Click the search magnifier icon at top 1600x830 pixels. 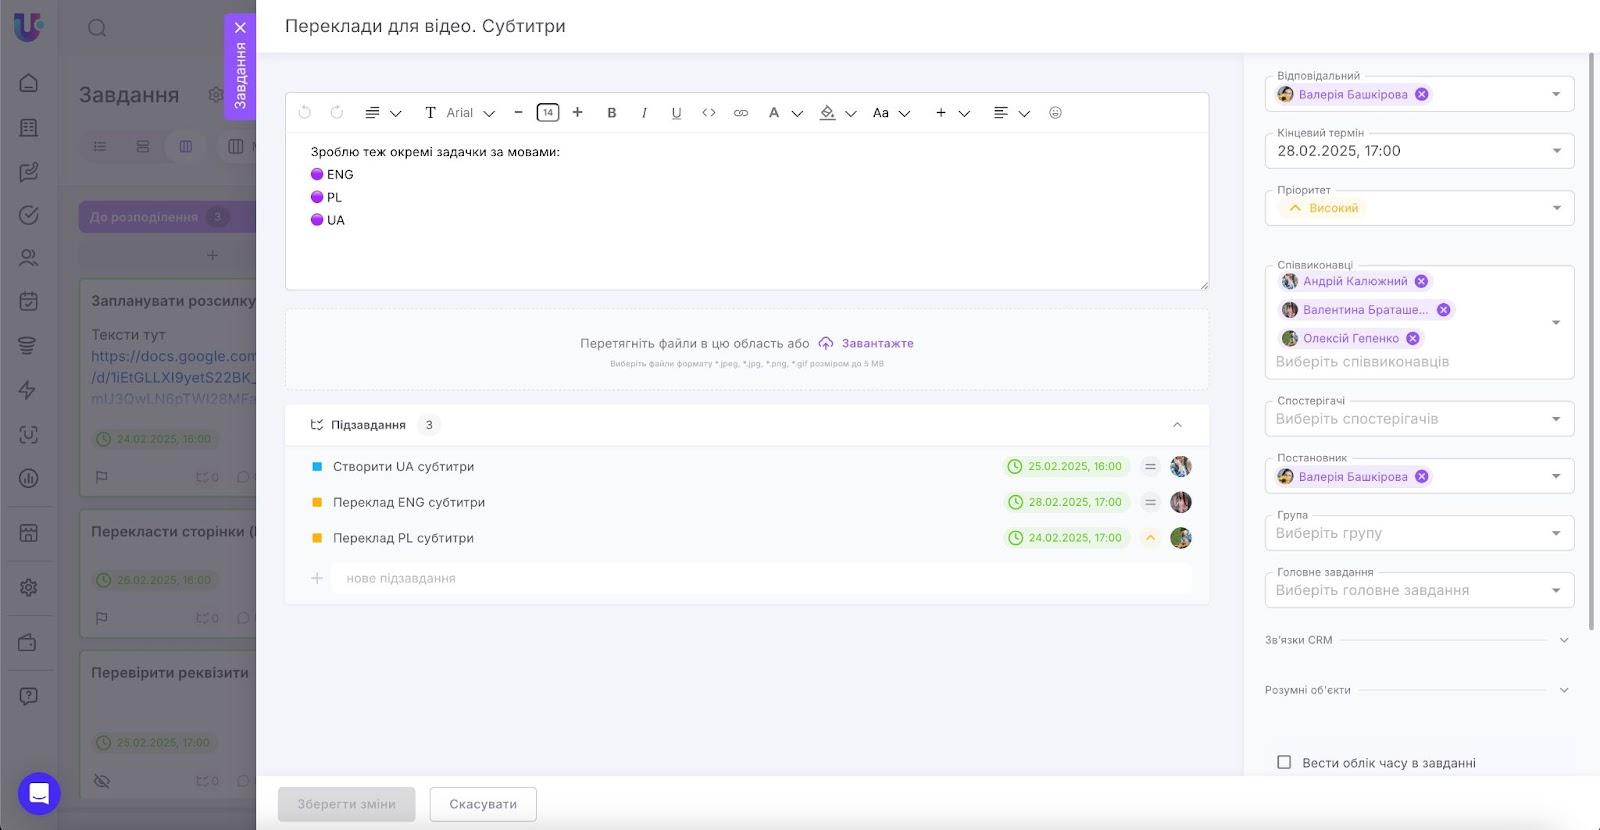click(97, 28)
